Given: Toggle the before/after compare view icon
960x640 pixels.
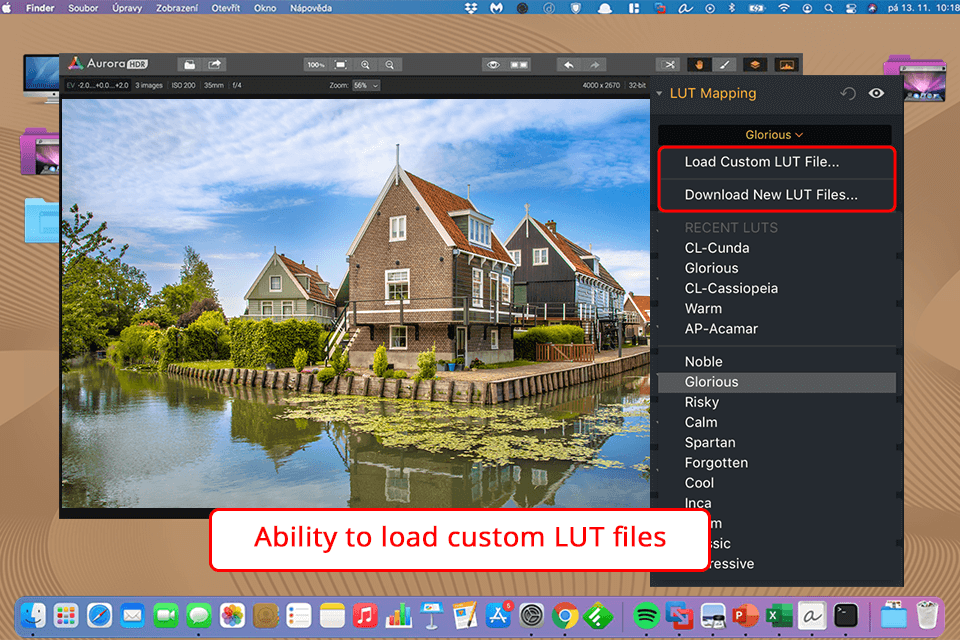Looking at the screenshot, I should 519,64.
